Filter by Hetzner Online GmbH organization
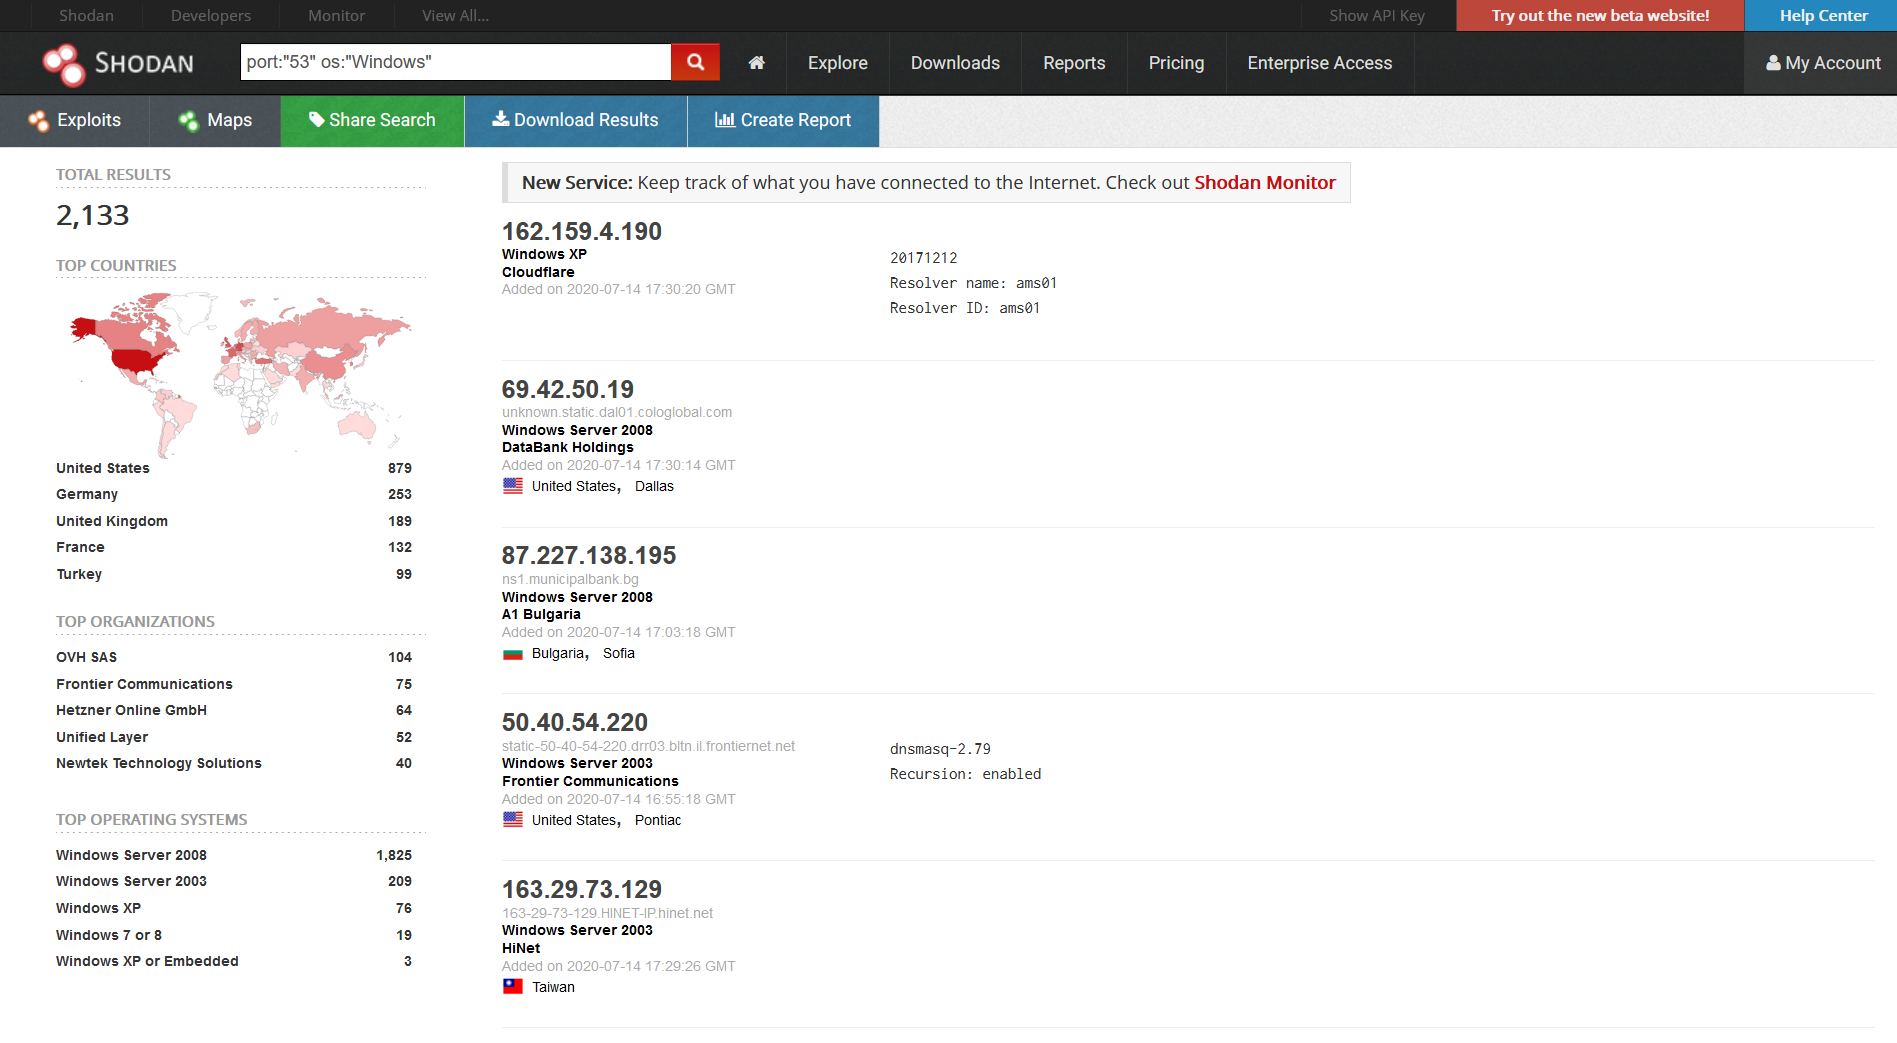 pyautogui.click(x=131, y=710)
